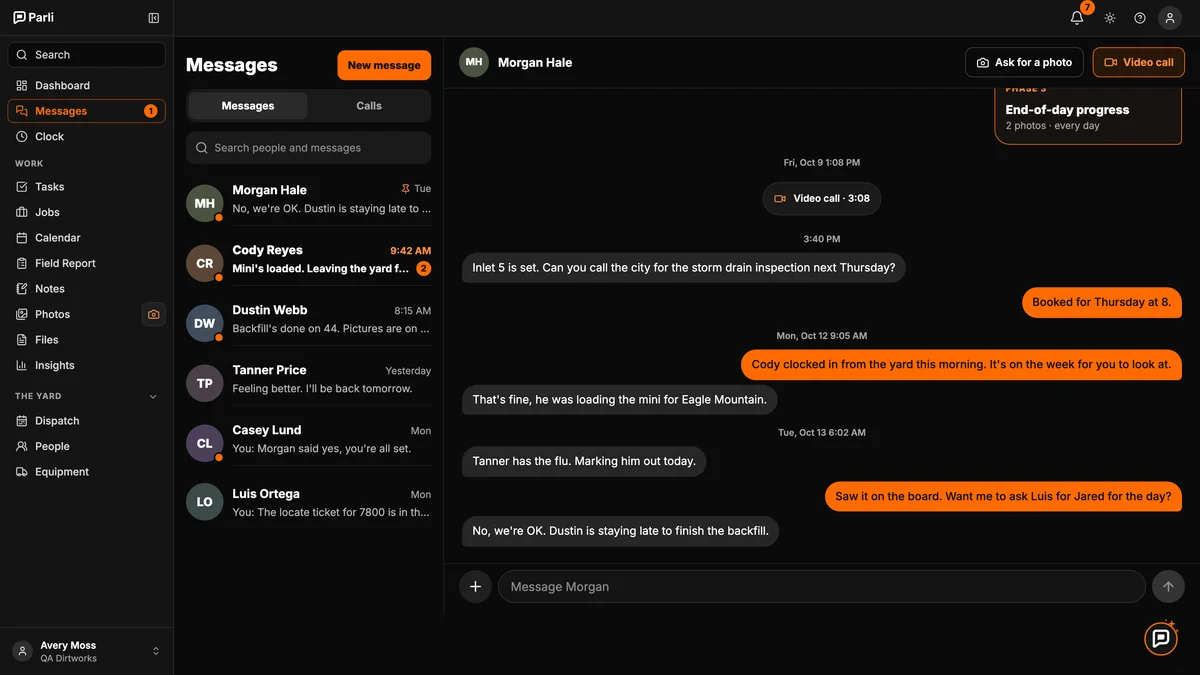
Task: Collapse the sidebar panel icon
Action: [x=153, y=18]
